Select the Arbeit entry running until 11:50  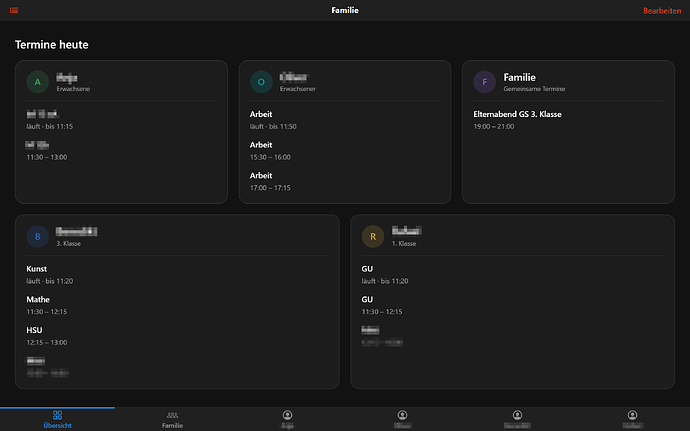coord(273,120)
